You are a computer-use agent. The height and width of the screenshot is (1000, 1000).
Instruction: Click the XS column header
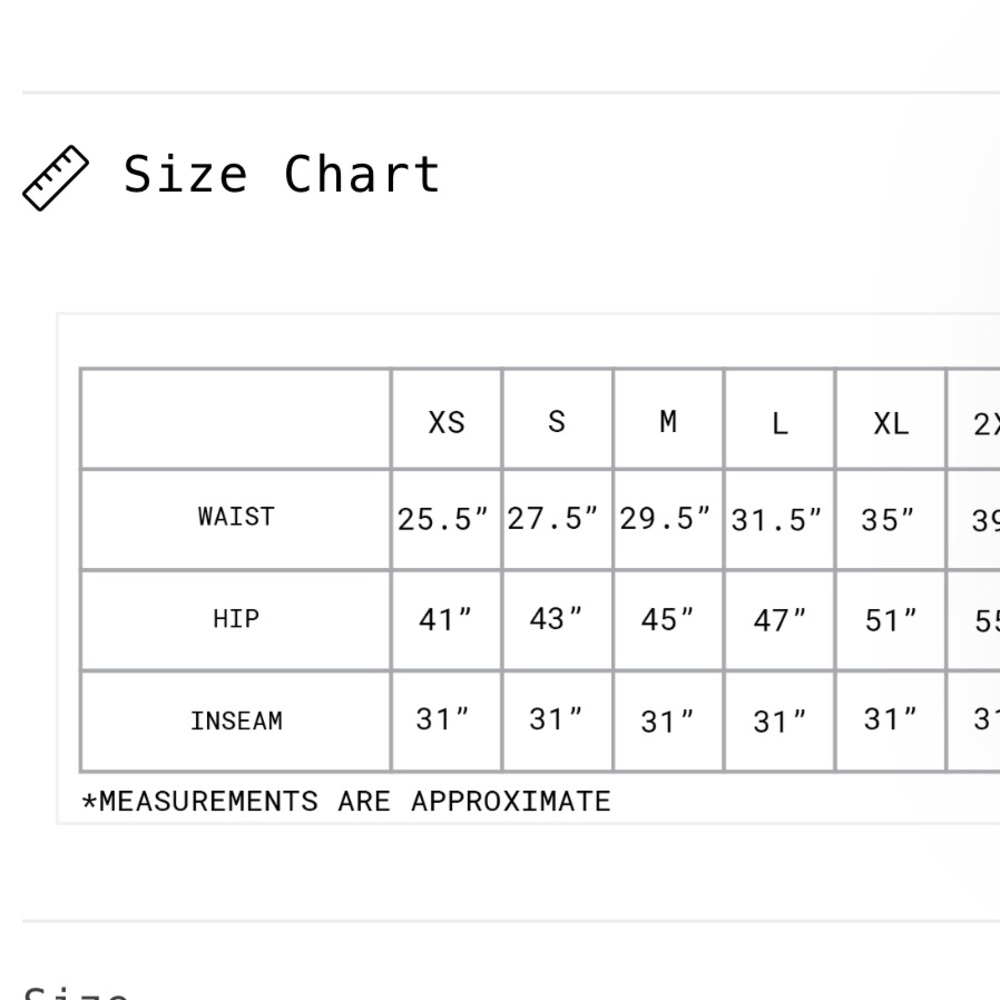tap(446, 422)
